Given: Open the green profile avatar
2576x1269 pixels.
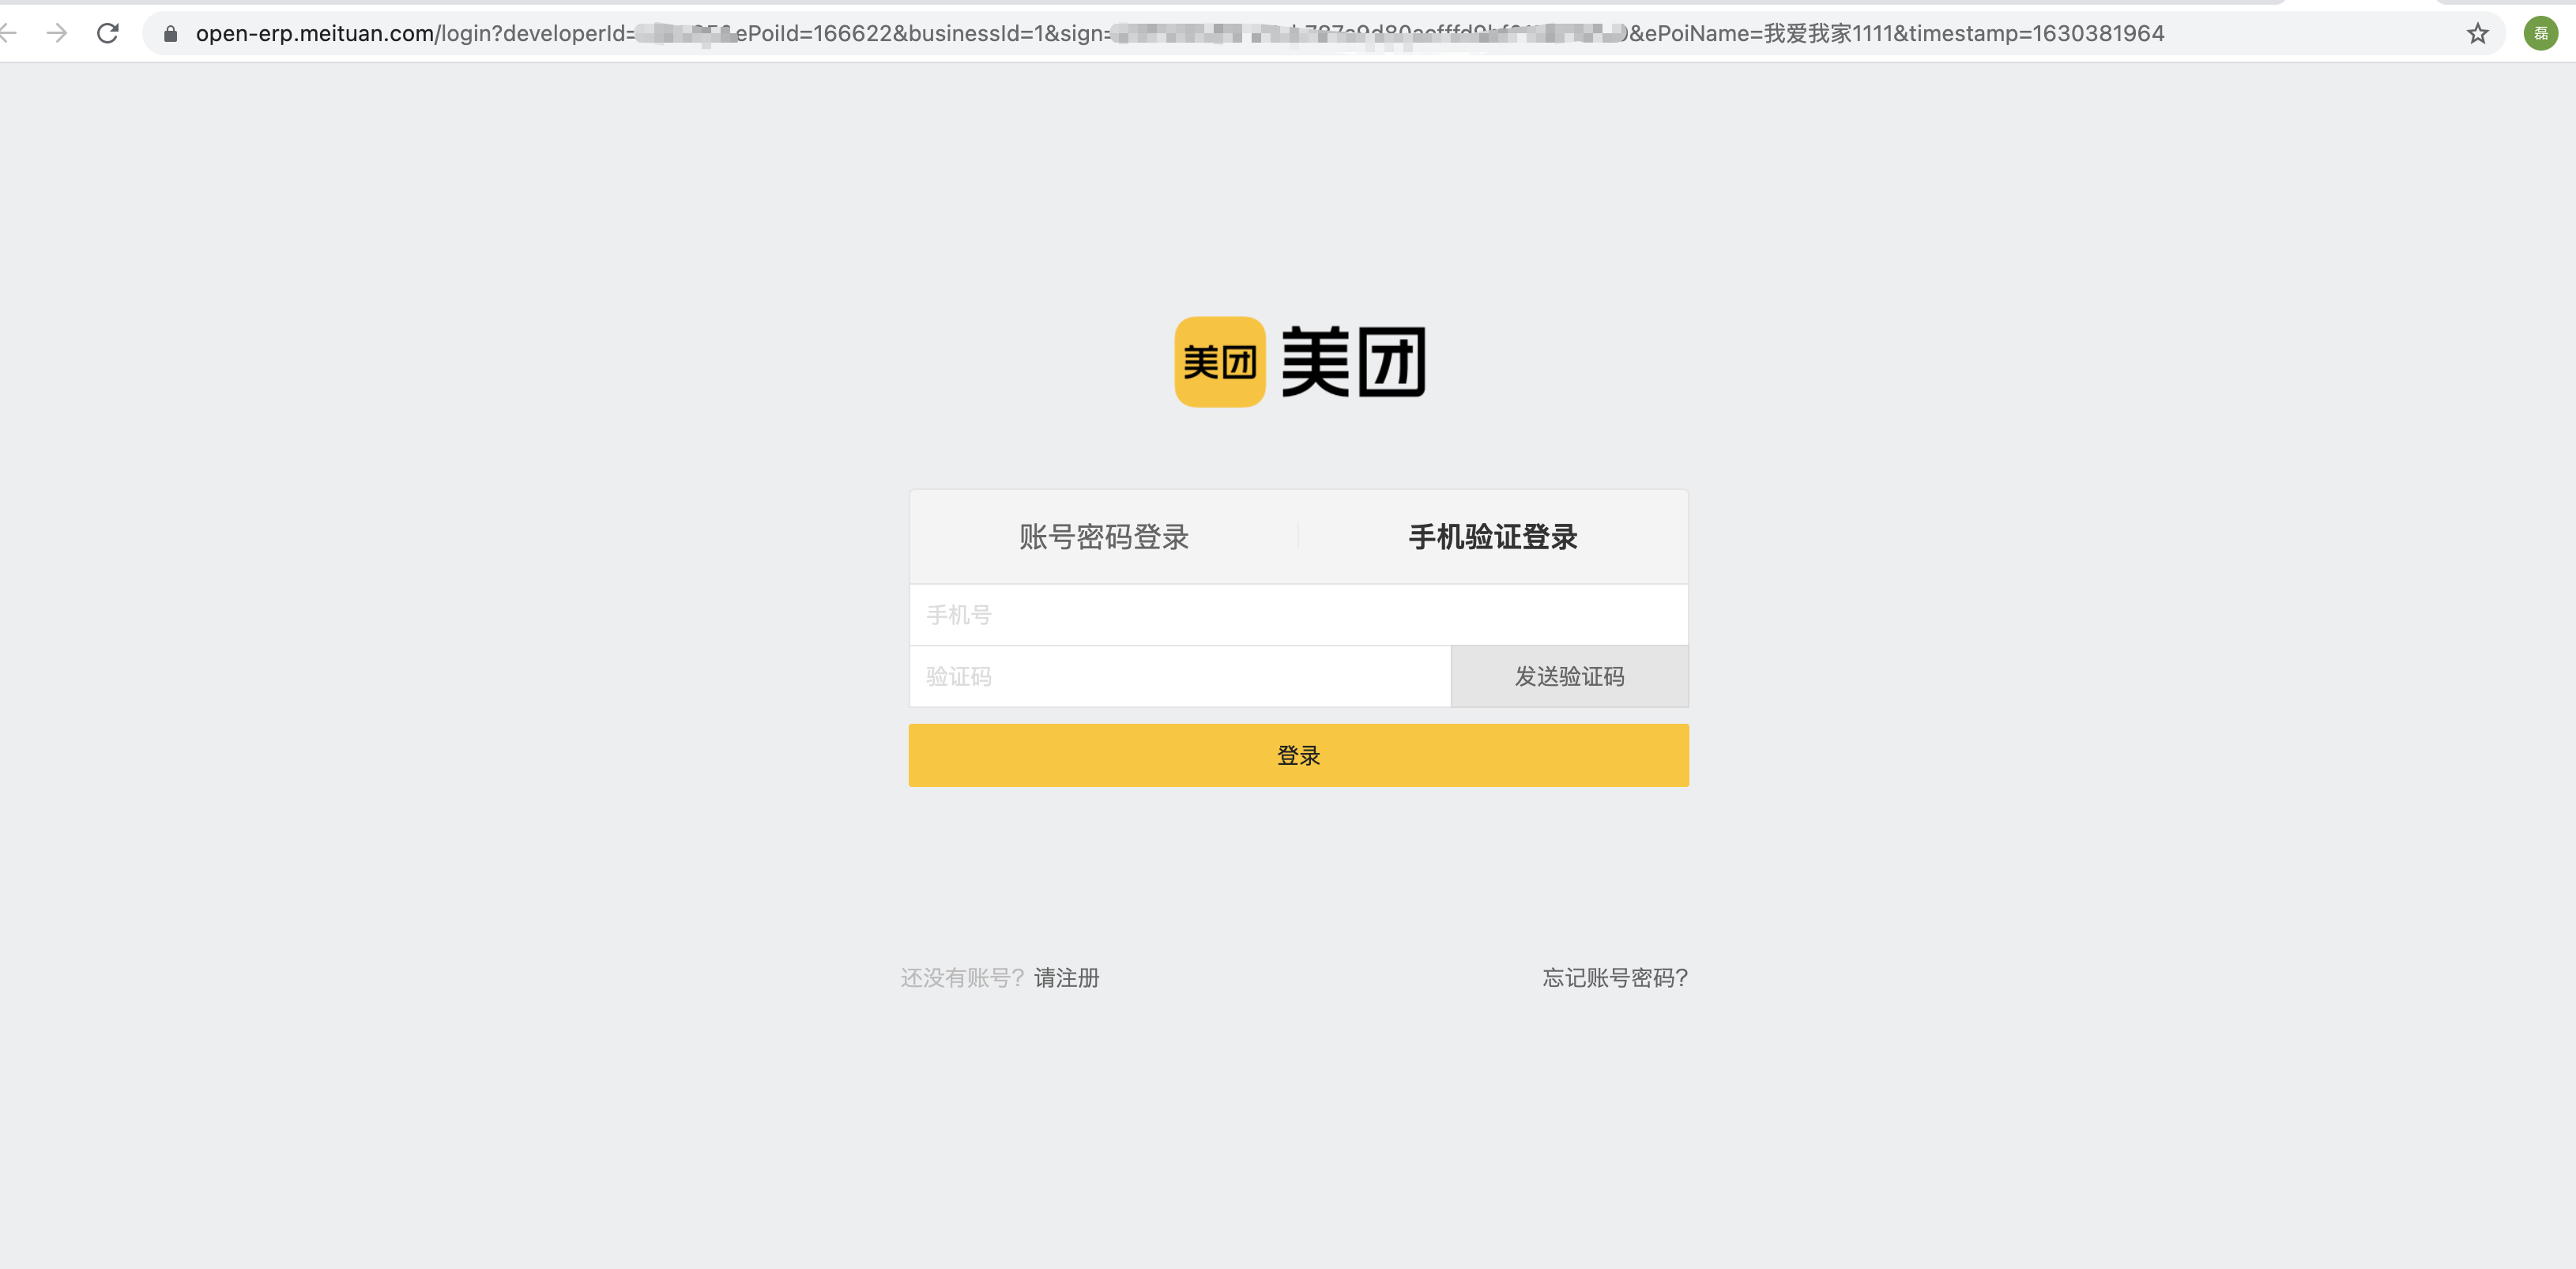Looking at the screenshot, I should coord(2540,33).
